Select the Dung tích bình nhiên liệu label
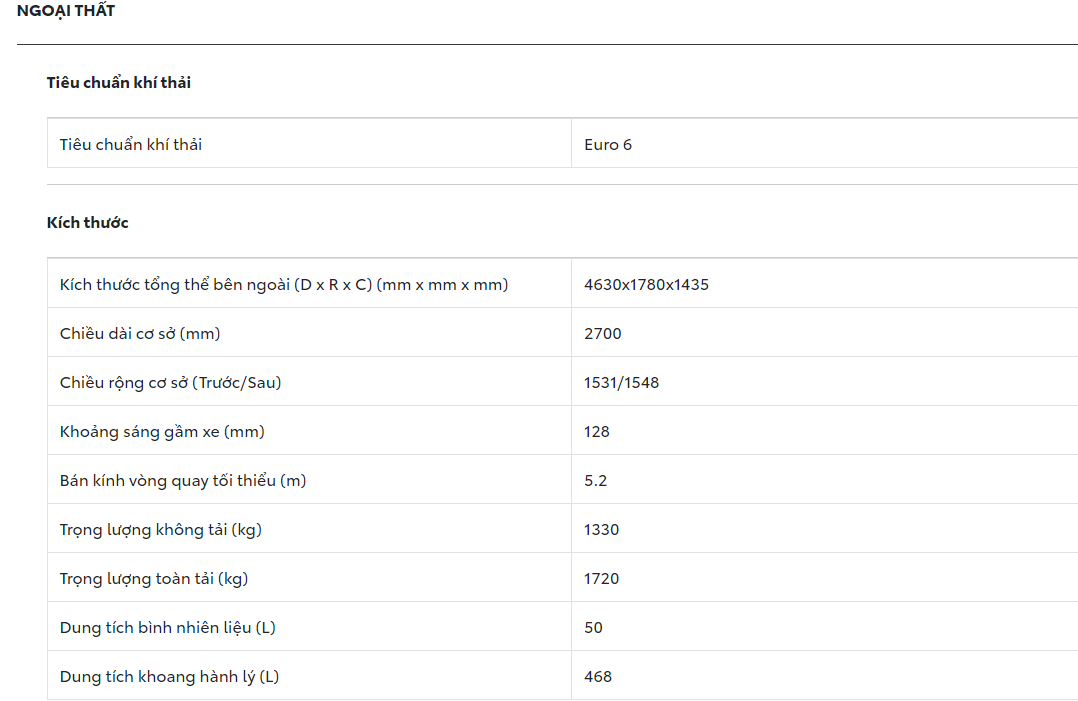1078x701 pixels. coord(167,628)
